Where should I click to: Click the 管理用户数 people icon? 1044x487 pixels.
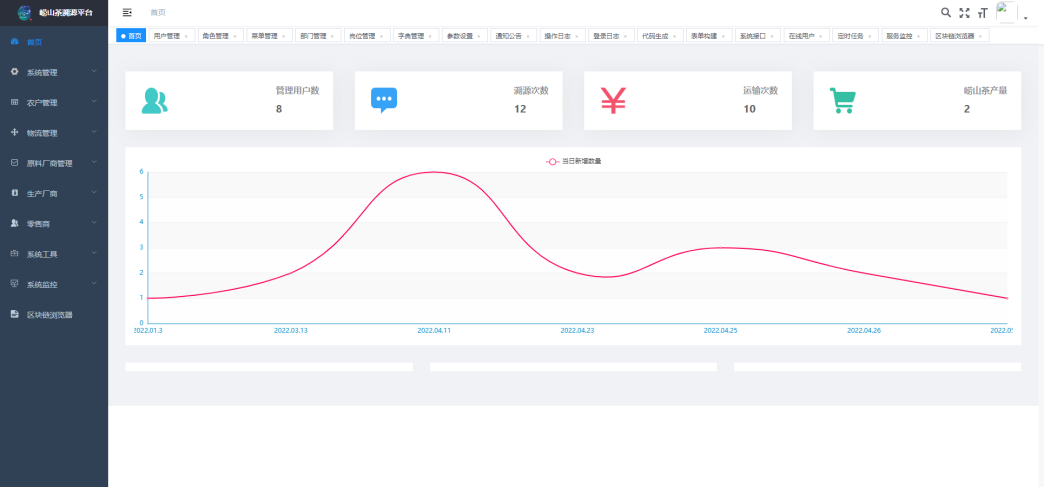(155, 100)
